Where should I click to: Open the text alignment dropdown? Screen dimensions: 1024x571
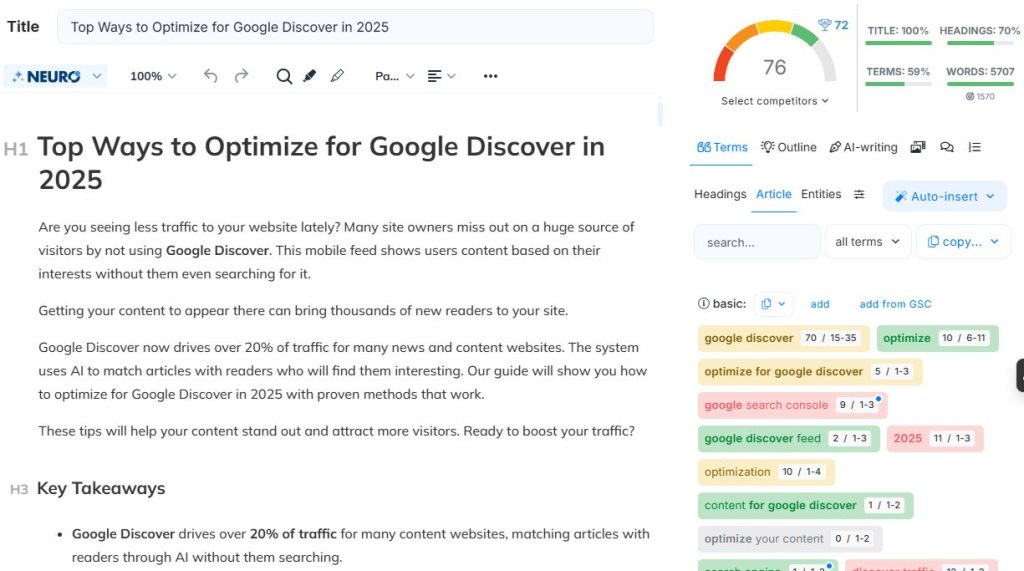(441, 76)
